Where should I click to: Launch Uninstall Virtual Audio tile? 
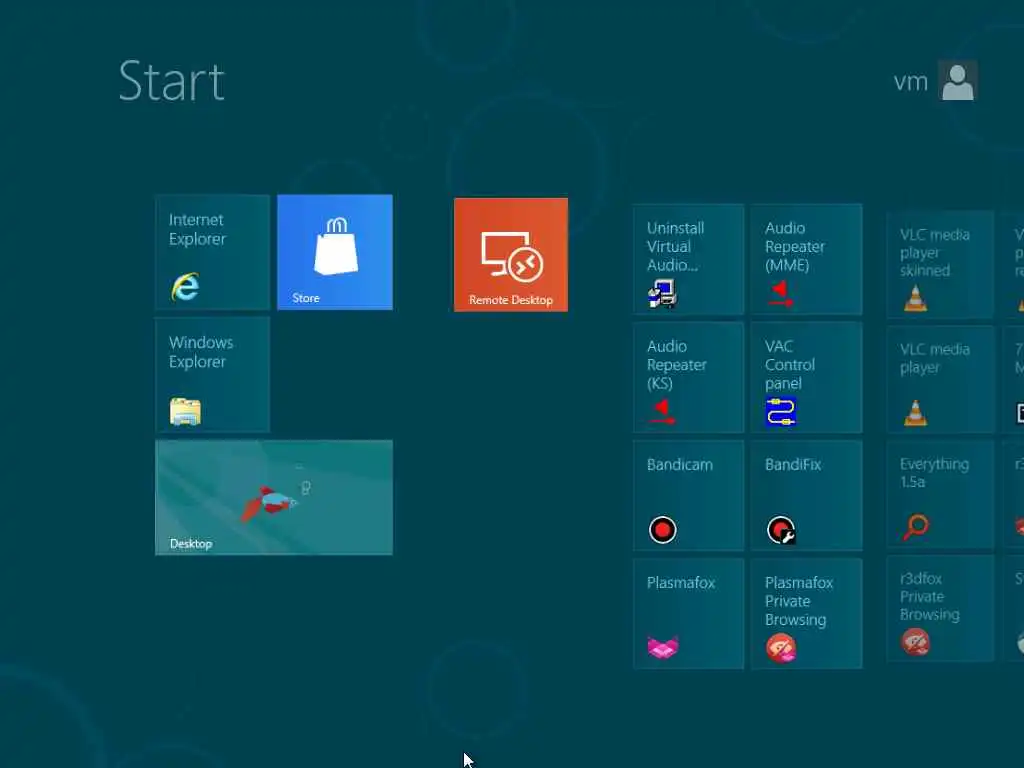coord(688,259)
